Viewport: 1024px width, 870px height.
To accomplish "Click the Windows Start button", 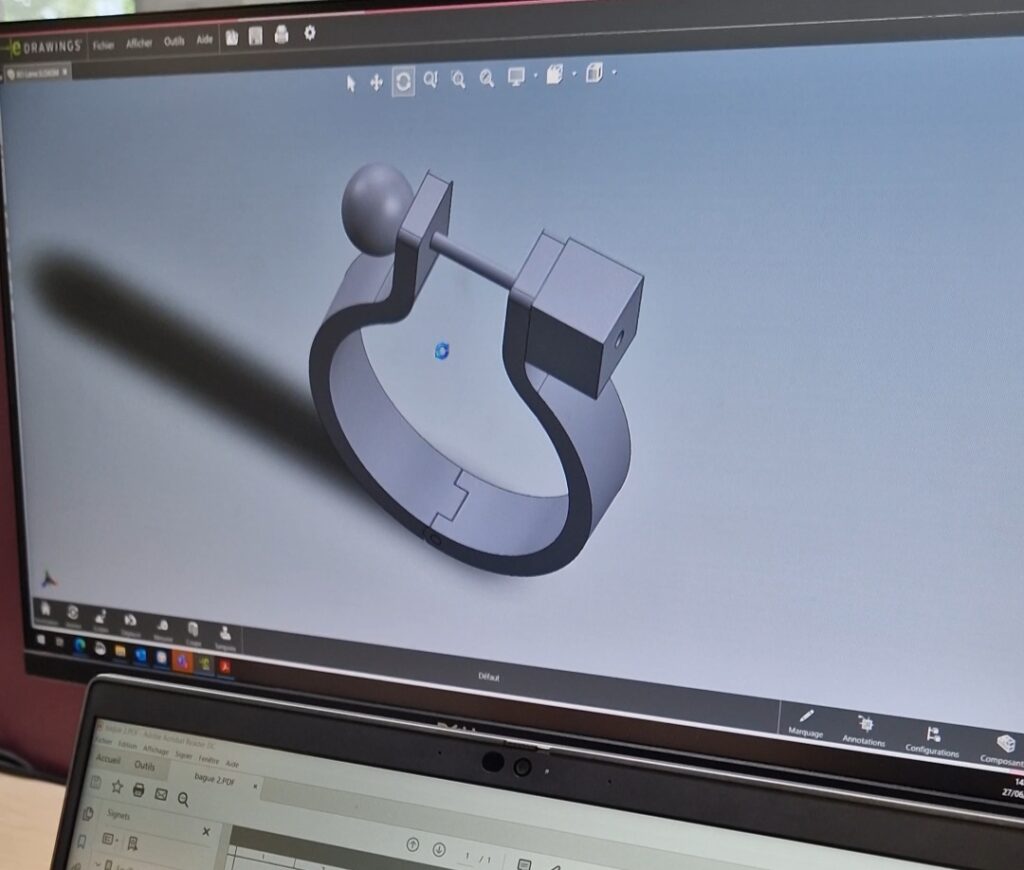I will pos(41,641).
